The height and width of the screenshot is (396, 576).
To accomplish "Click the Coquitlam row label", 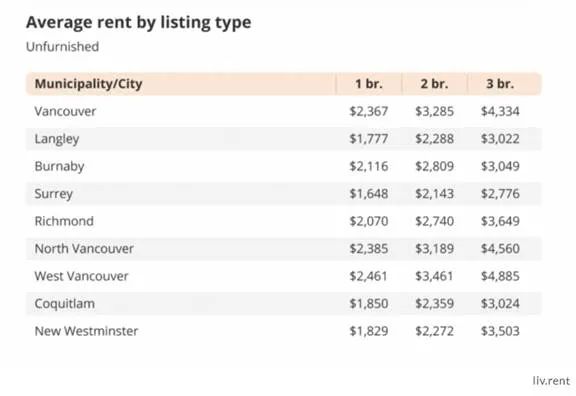I will (x=65, y=304).
